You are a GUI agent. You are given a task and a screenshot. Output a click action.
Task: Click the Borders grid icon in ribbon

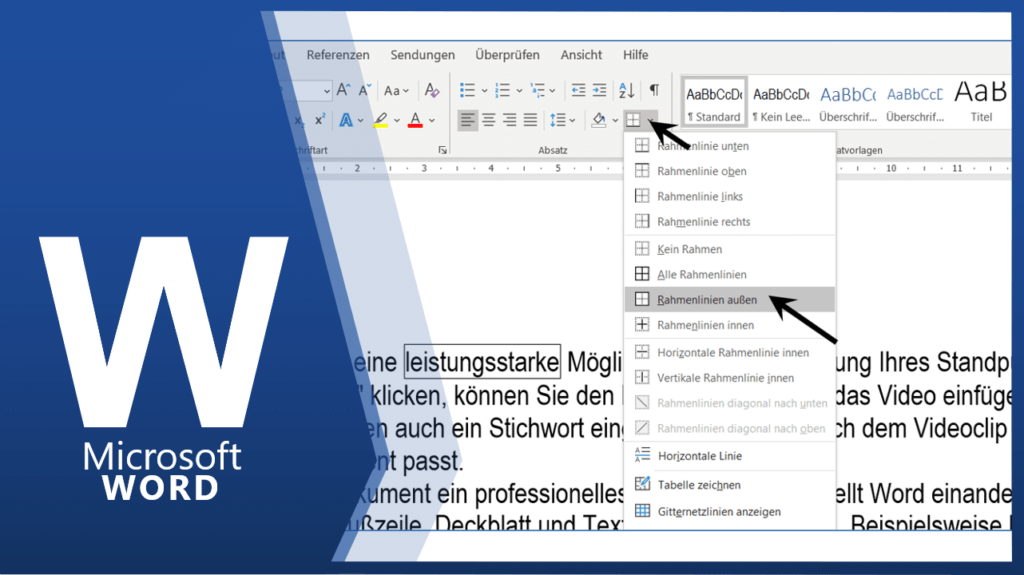[633, 120]
